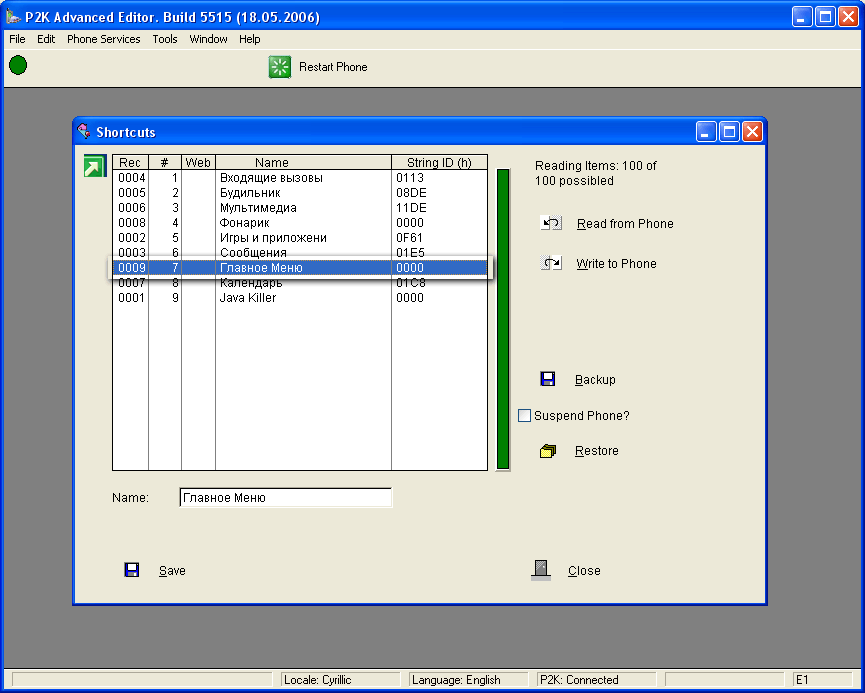865x693 pixels.
Task: Click the Reading Items 100 of 100 text
Action: point(595,173)
